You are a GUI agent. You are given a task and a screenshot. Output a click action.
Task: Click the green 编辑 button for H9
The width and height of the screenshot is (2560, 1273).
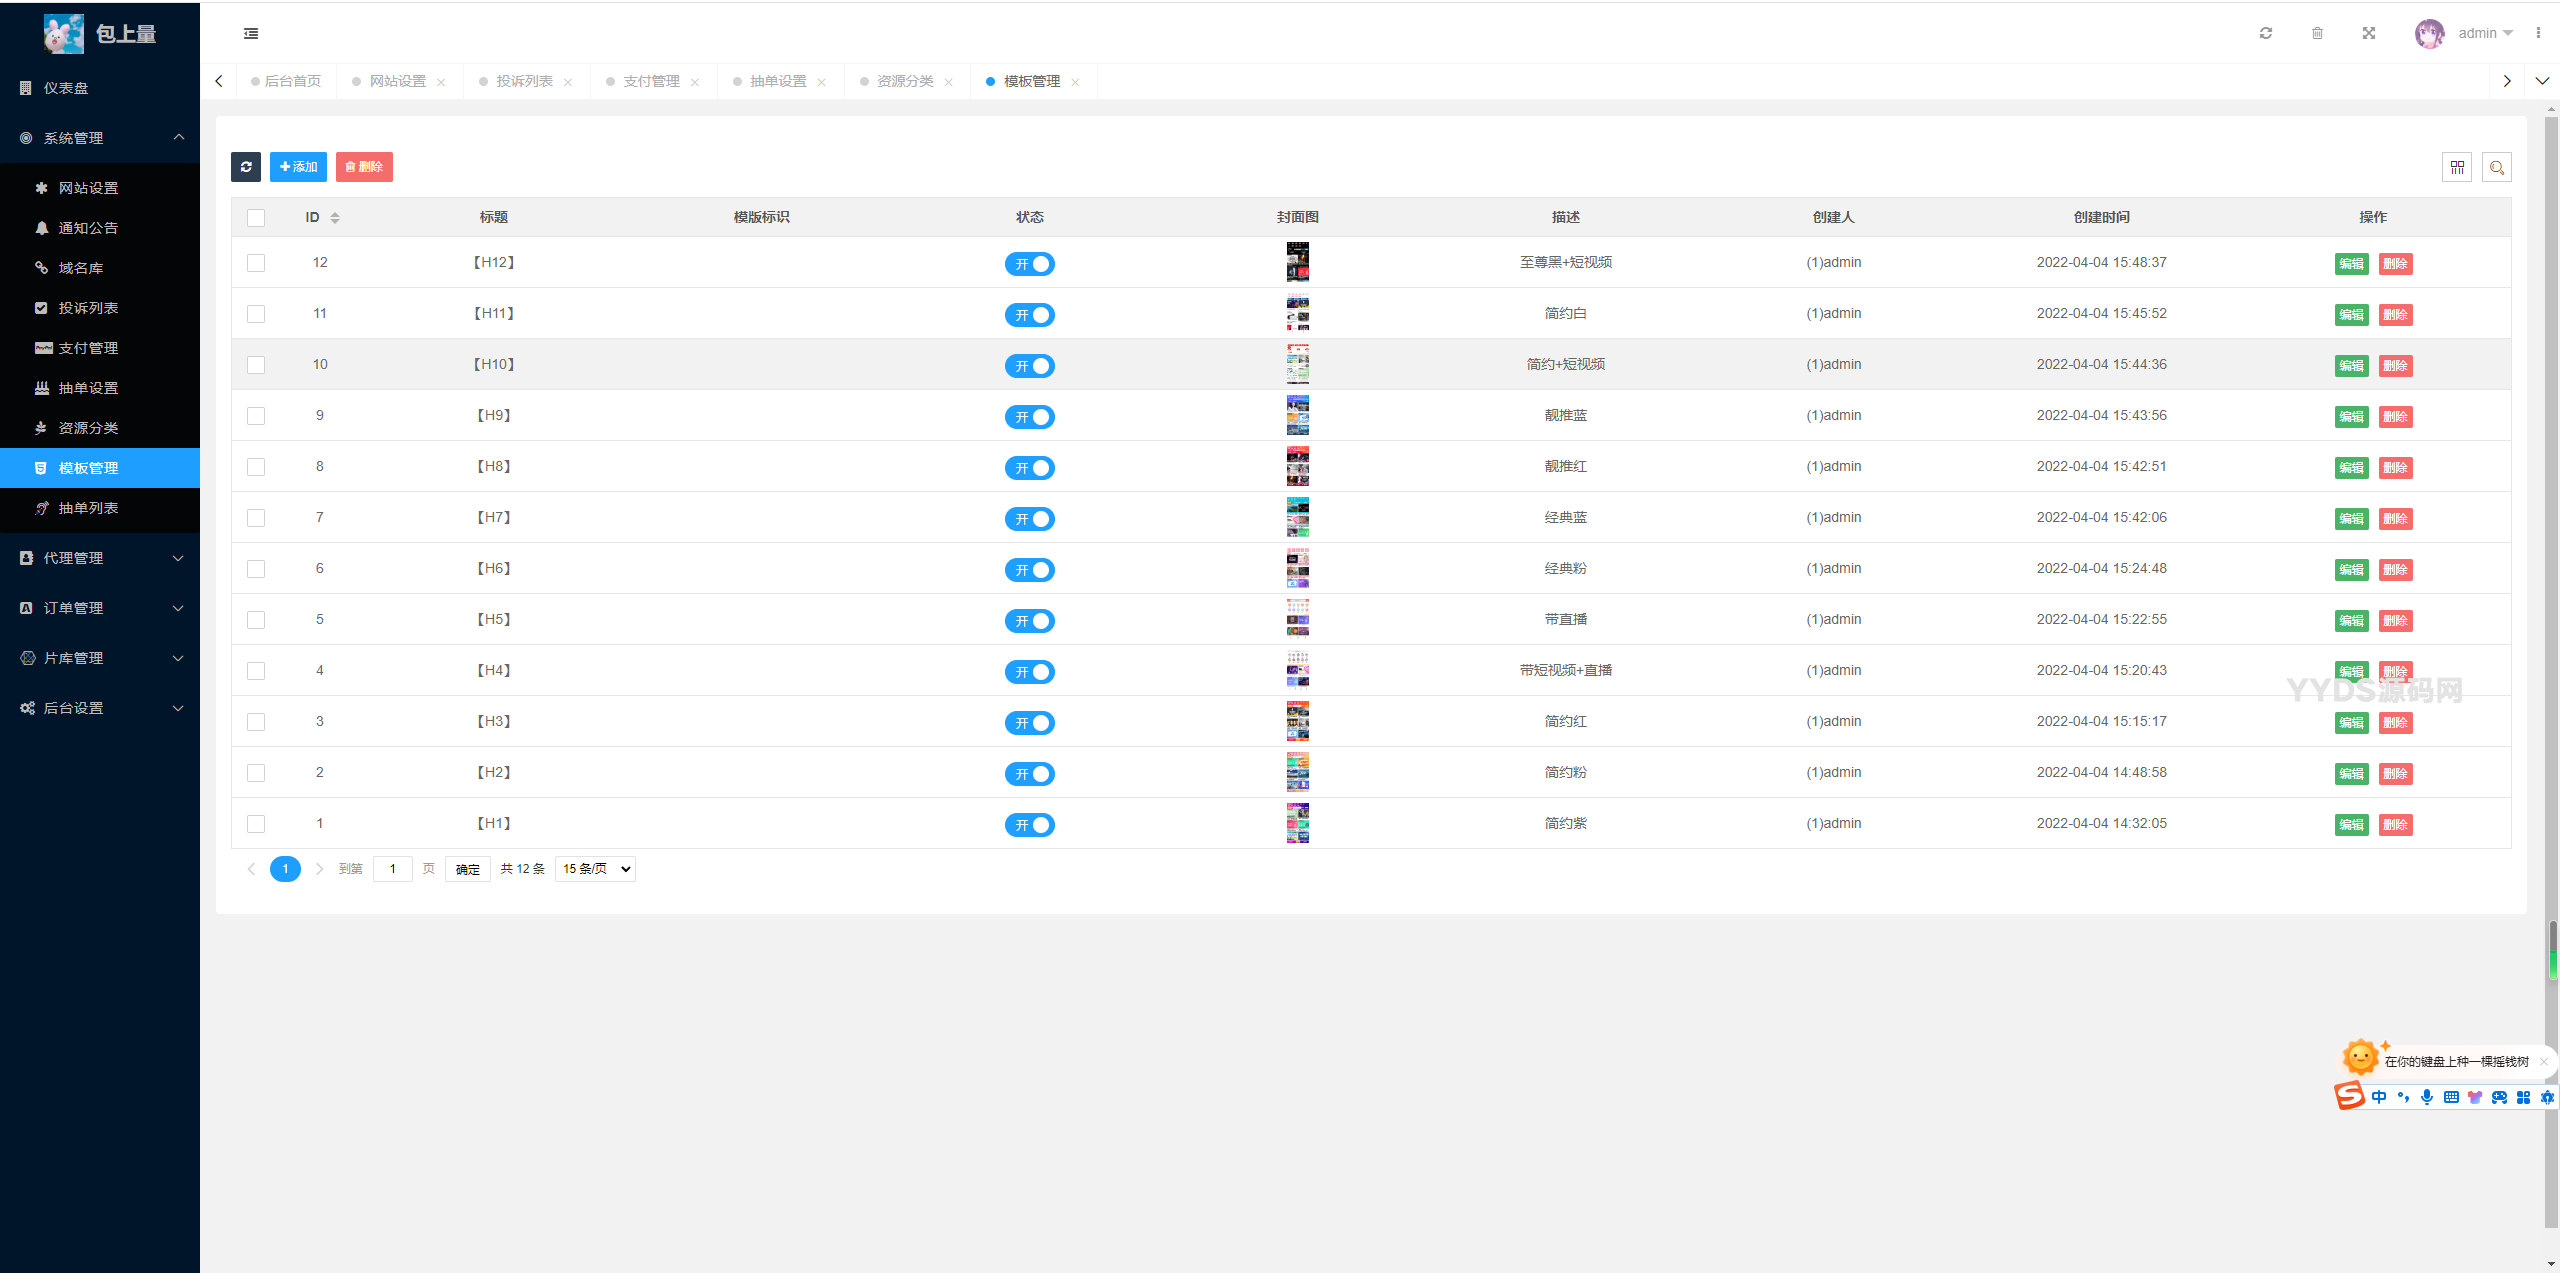2351,417
